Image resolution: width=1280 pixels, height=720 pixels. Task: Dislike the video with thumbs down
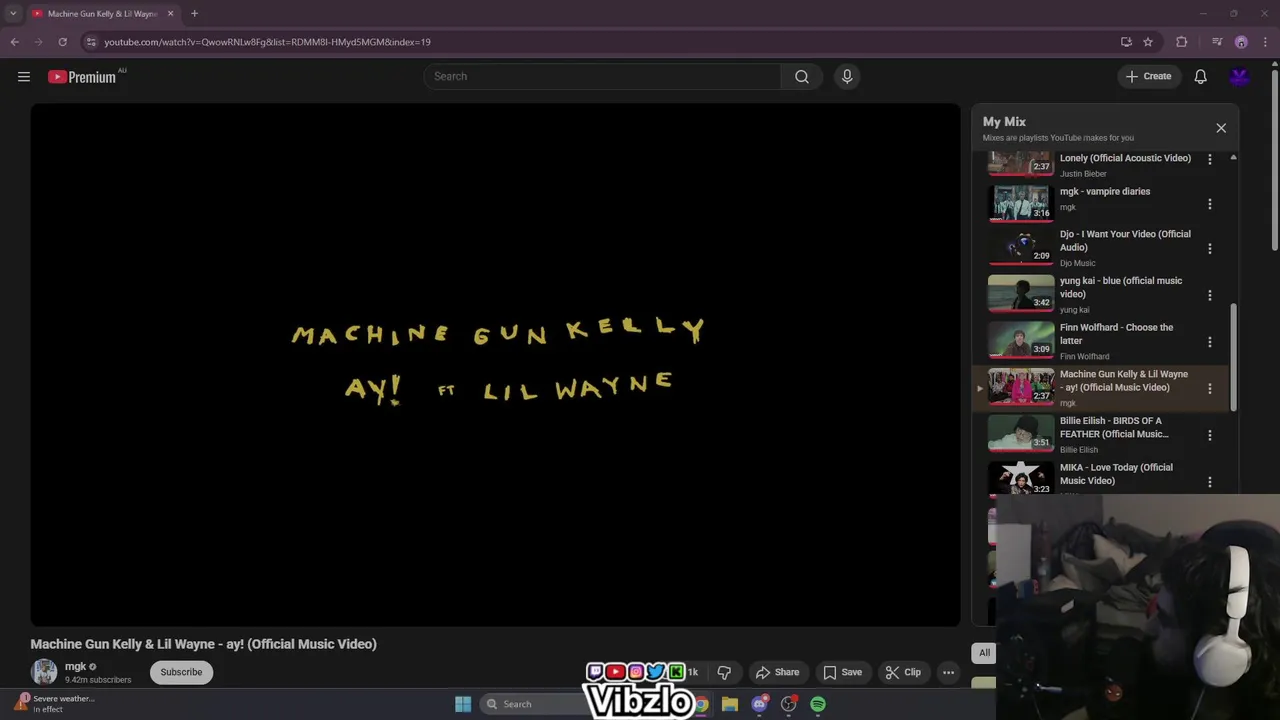pos(724,672)
